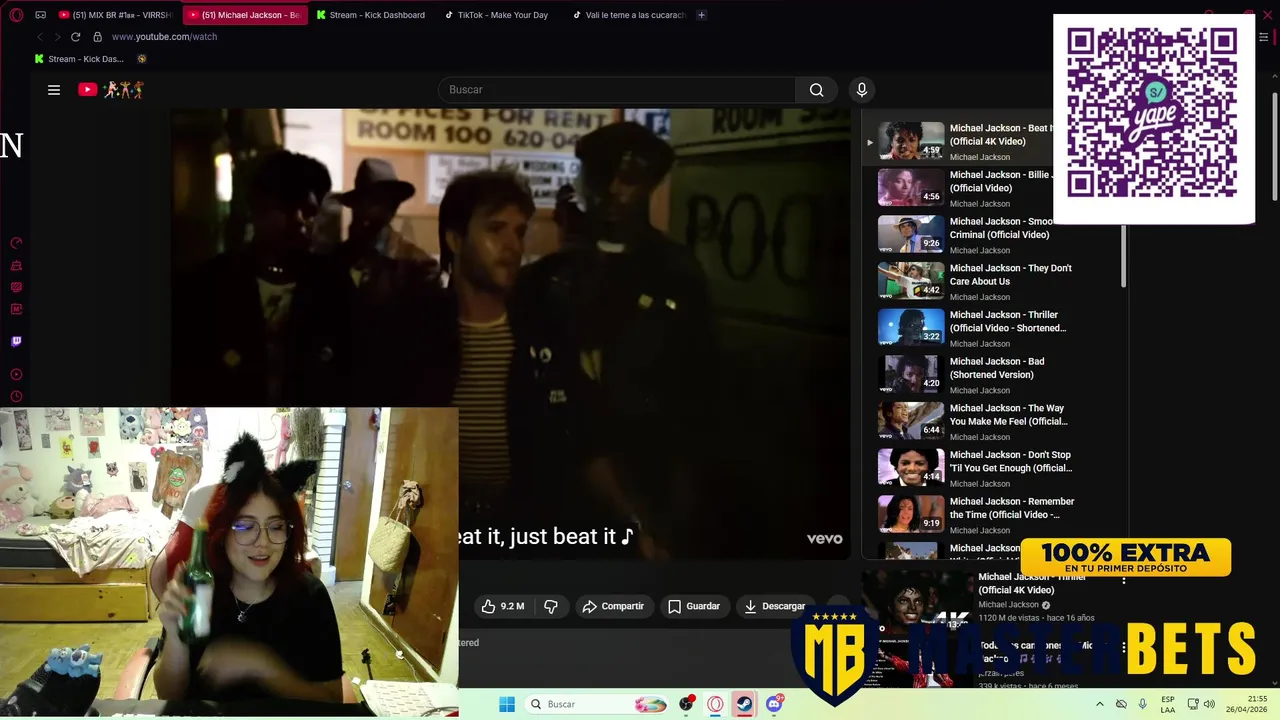Click the YouTube Buscar search field
The image size is (1280, 720).
616,90
